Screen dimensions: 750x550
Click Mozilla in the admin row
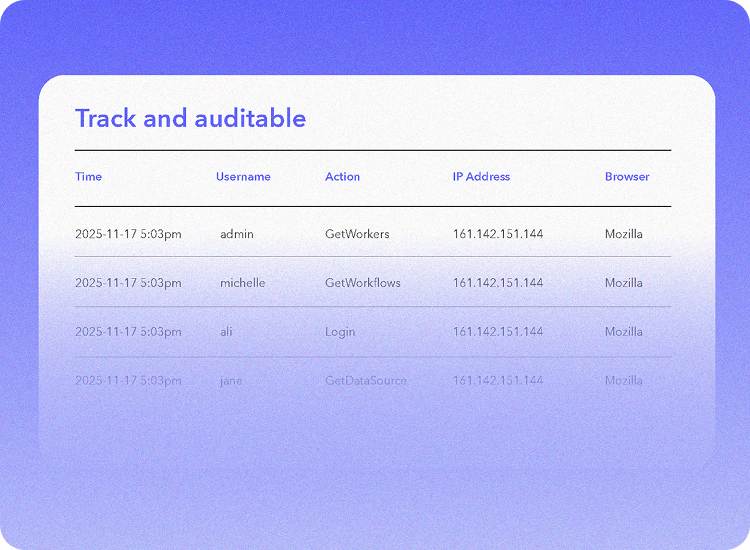coord(624,234)
